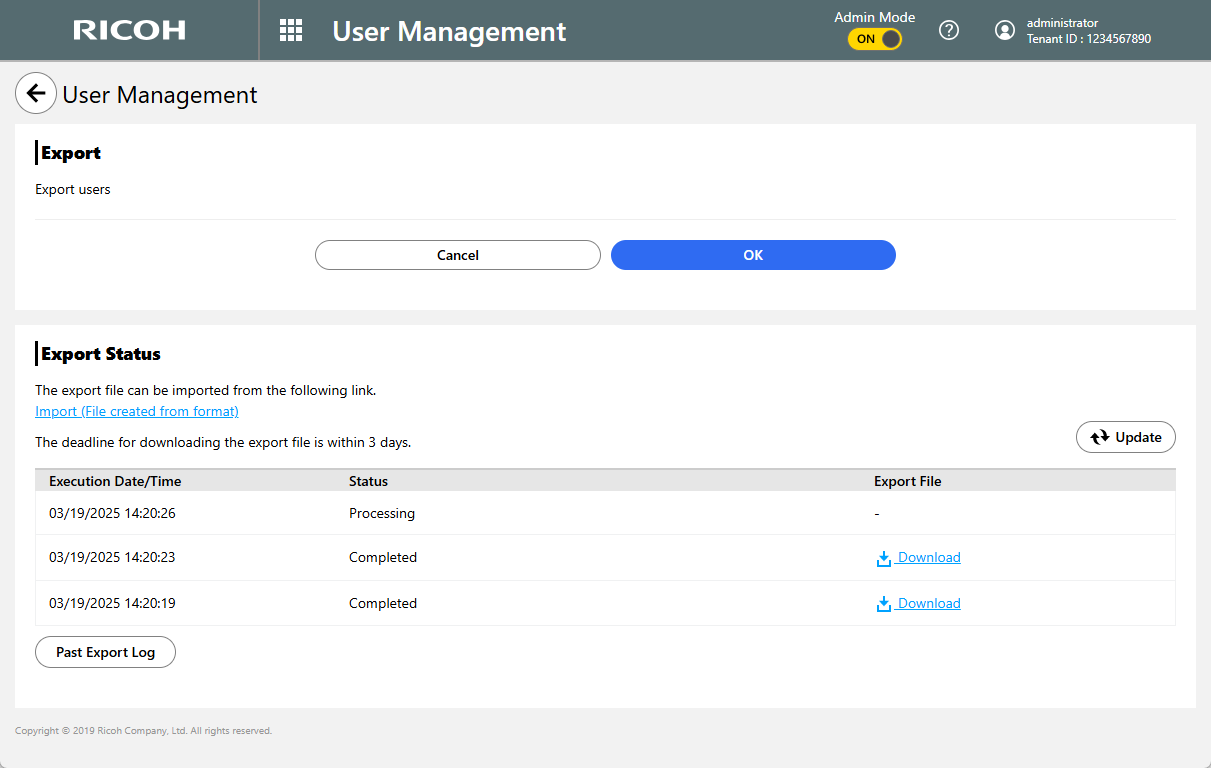Click the Export File column header
Image resolution: width=1211 pixels, height=768 pixels.
[907, 481]
